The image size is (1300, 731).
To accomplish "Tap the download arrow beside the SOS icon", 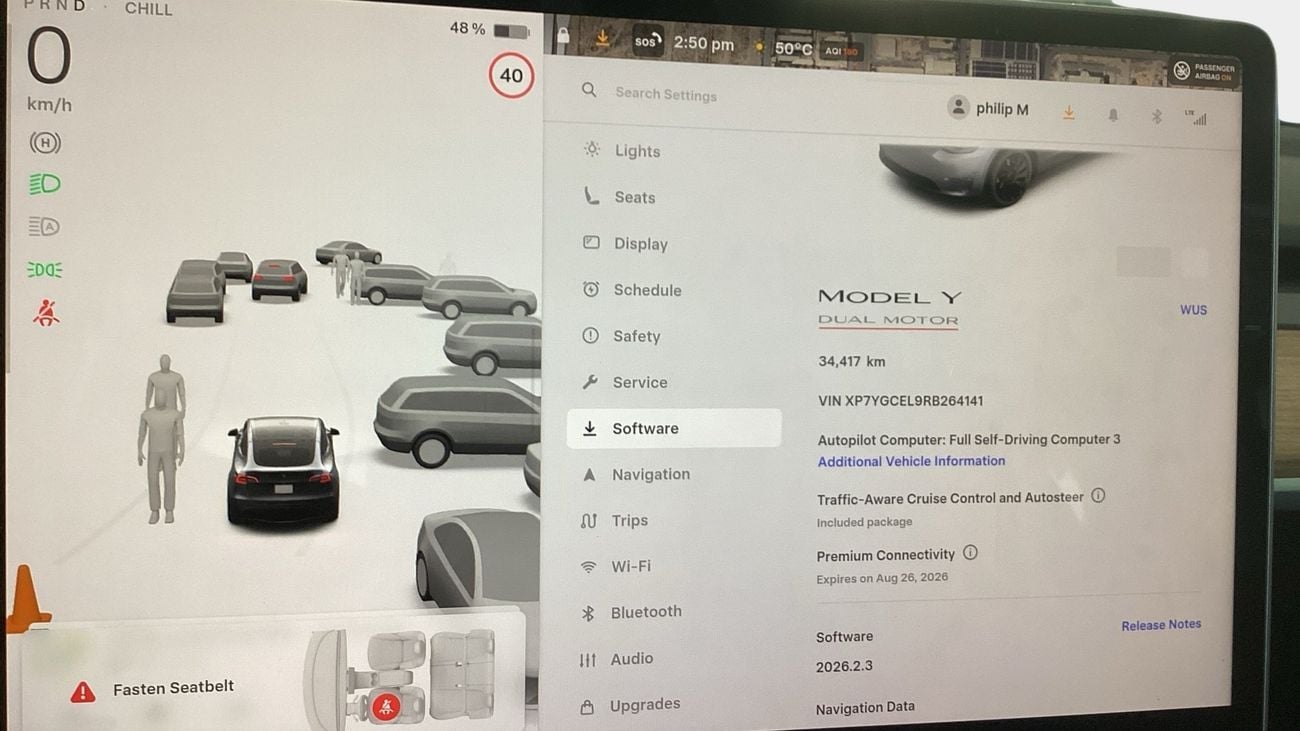I will 602,38.
